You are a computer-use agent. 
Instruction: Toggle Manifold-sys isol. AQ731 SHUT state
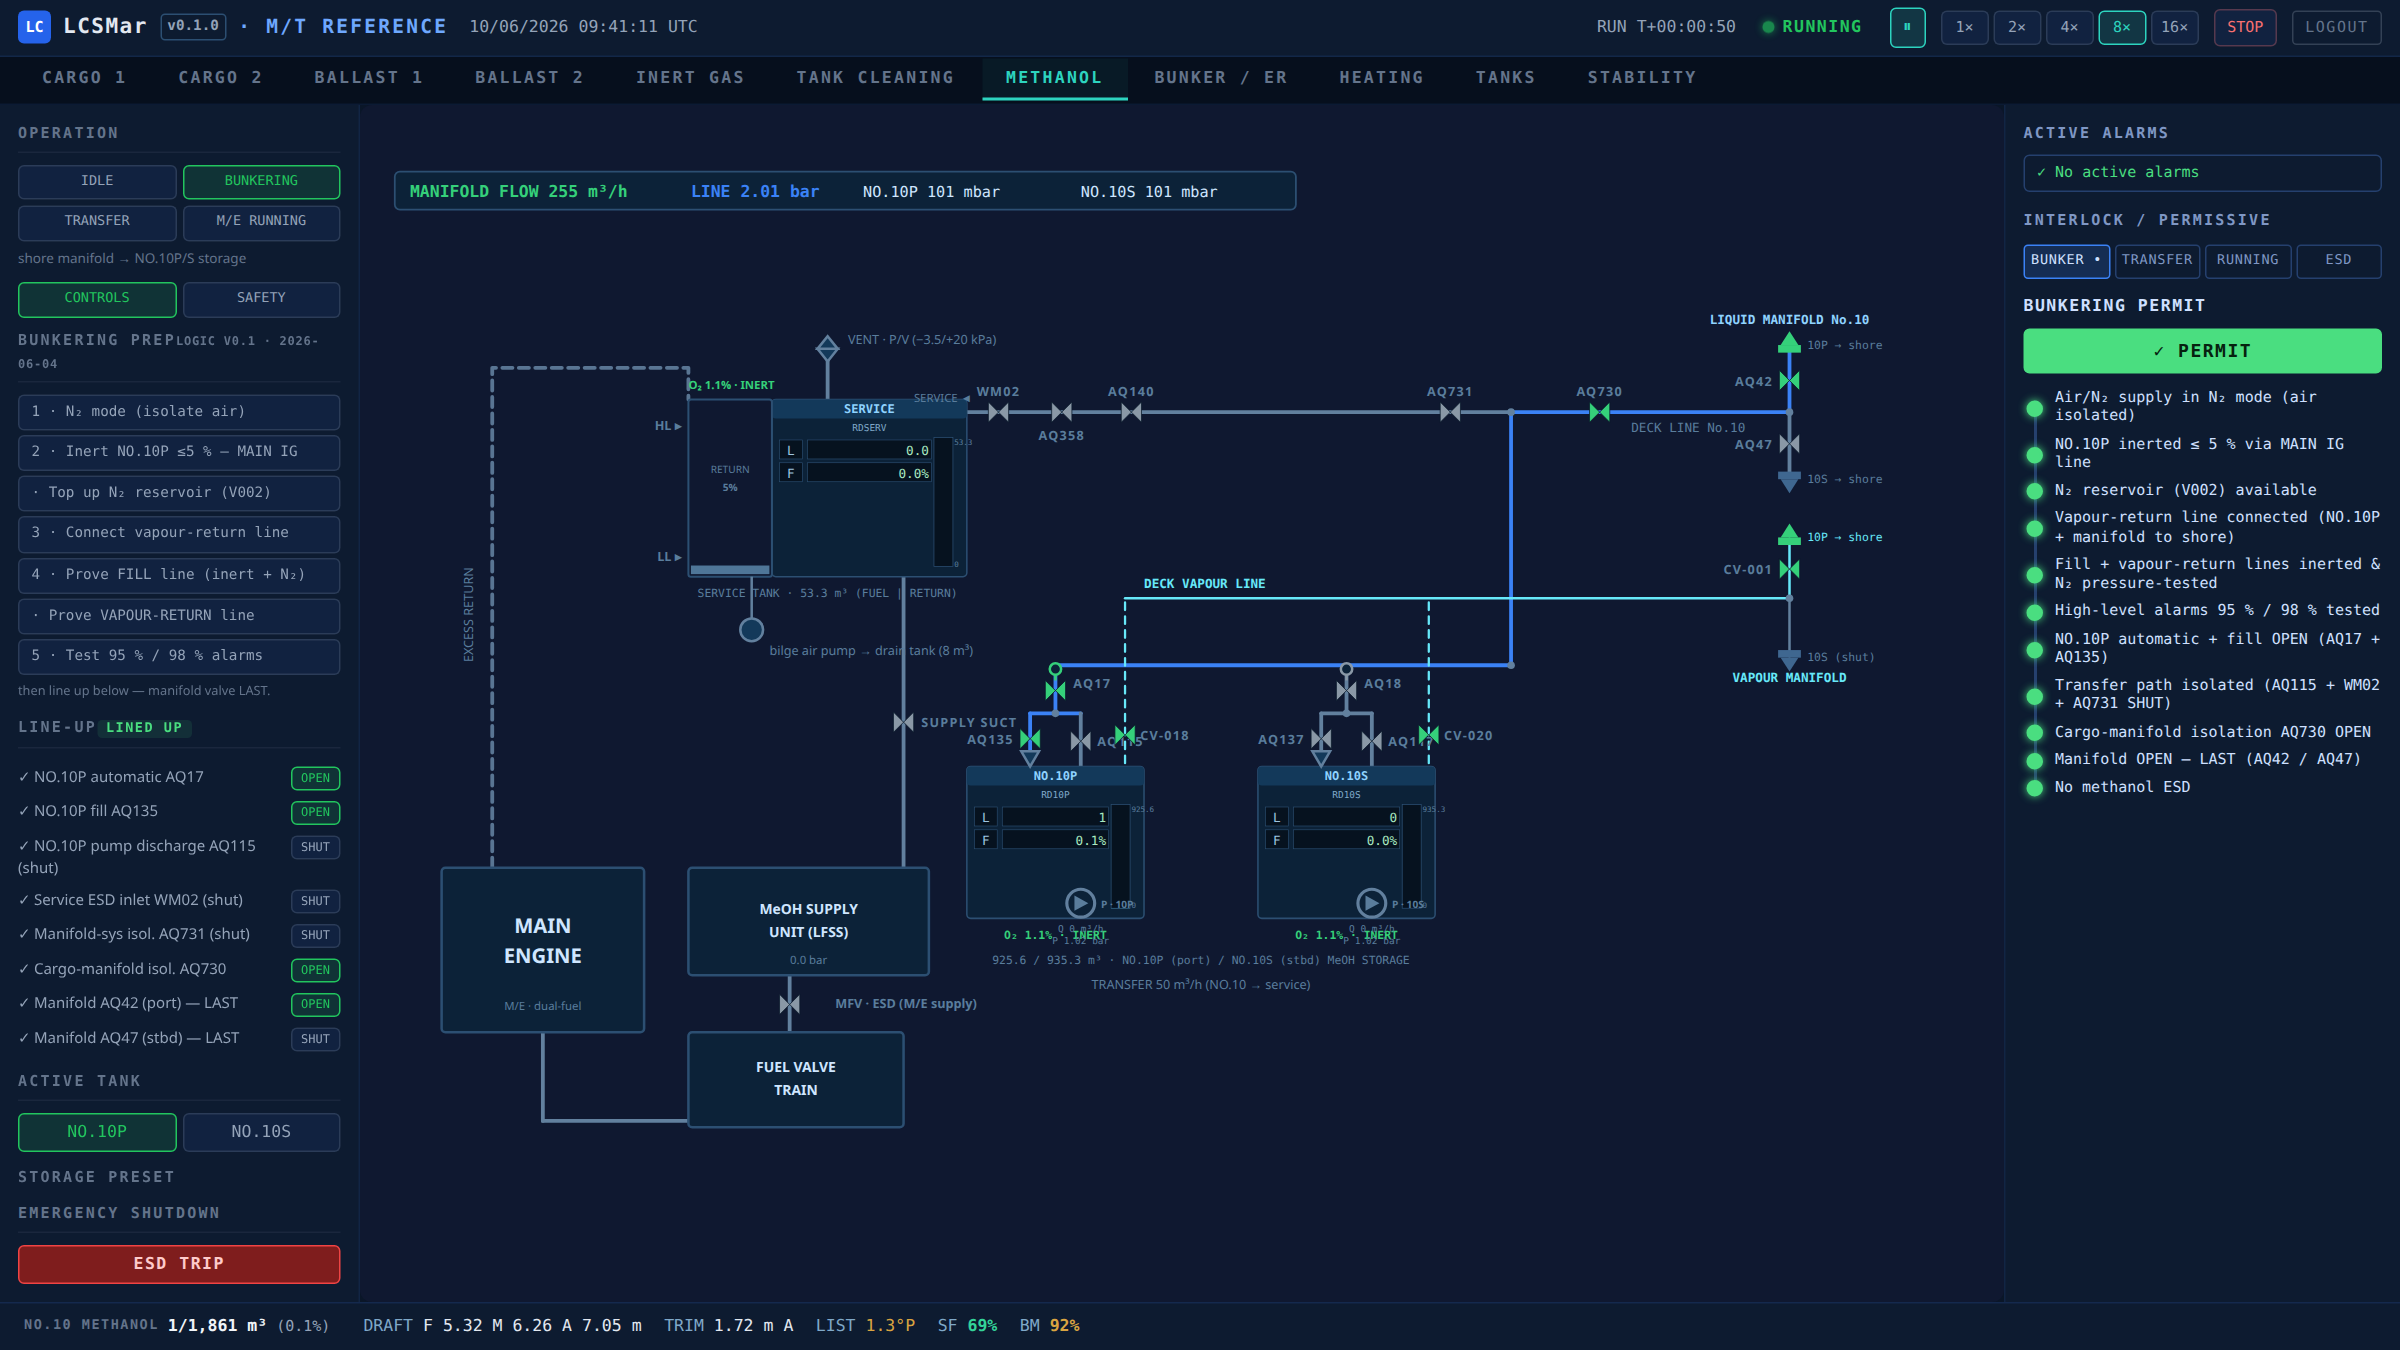[x=315, y=935]
